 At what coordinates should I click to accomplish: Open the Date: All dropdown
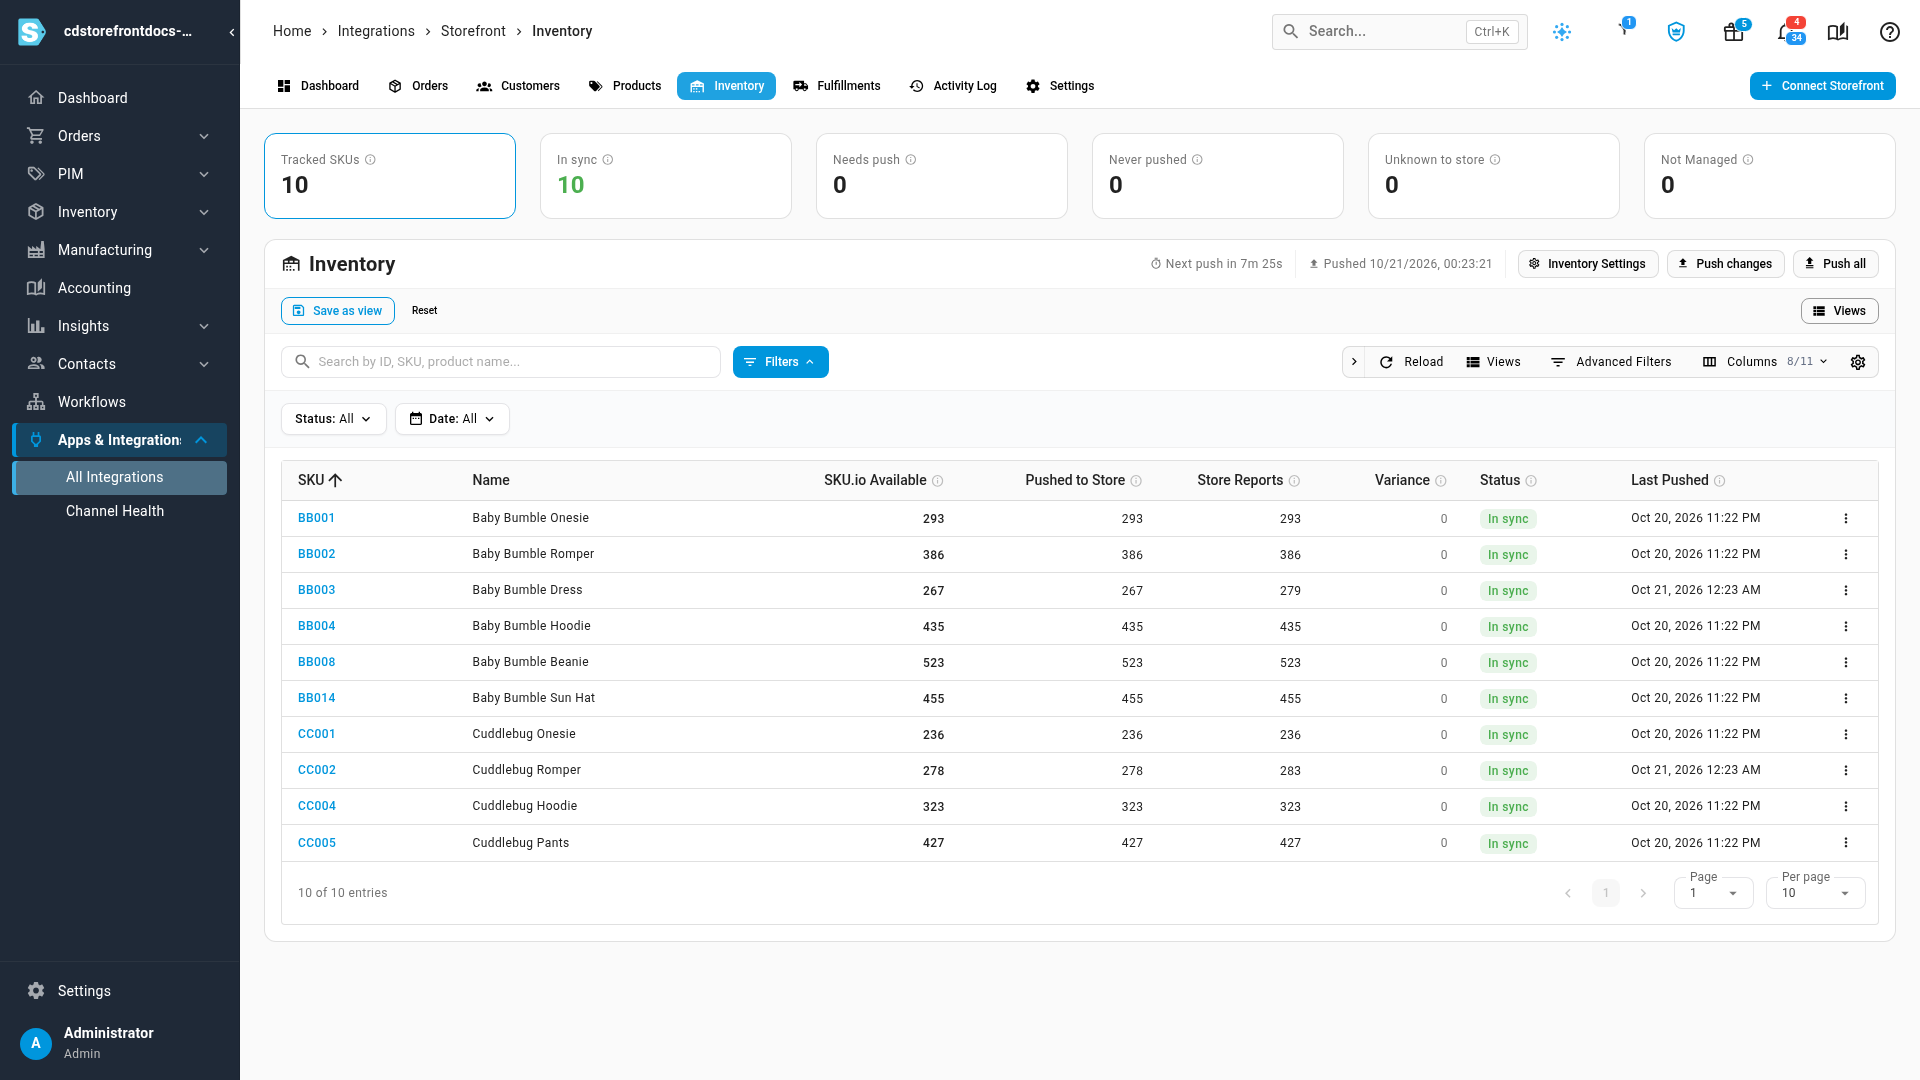click(452, 419)
